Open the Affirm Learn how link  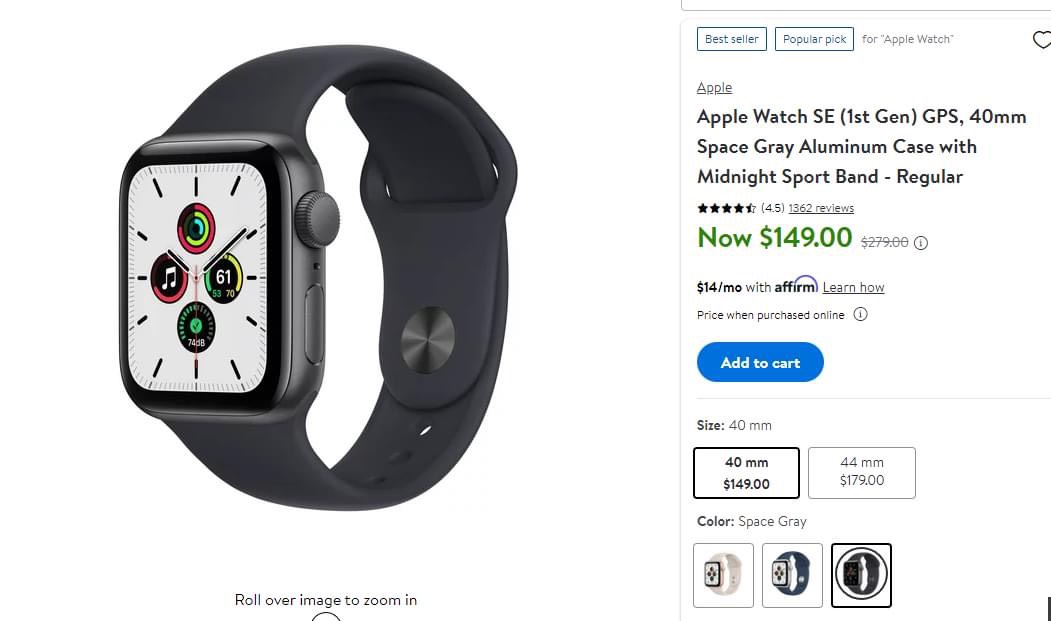click(x=853, y=287)
